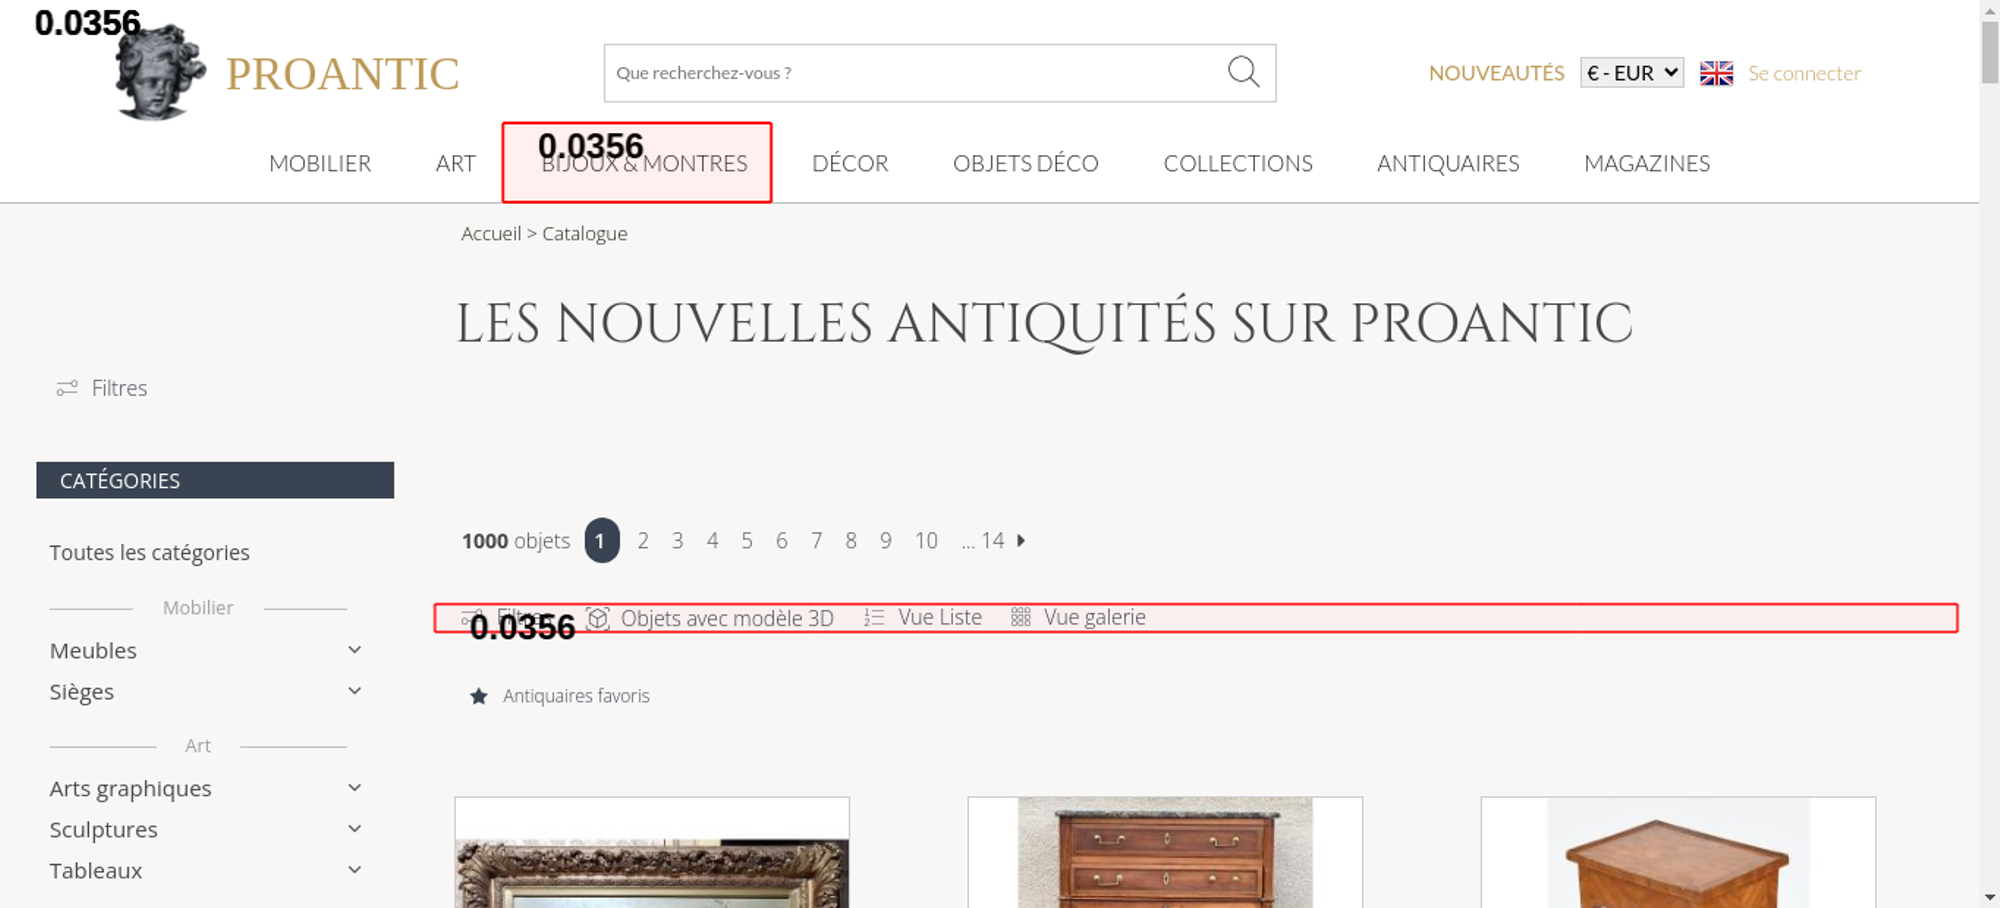Go to page 3

(x=677, y=541)
